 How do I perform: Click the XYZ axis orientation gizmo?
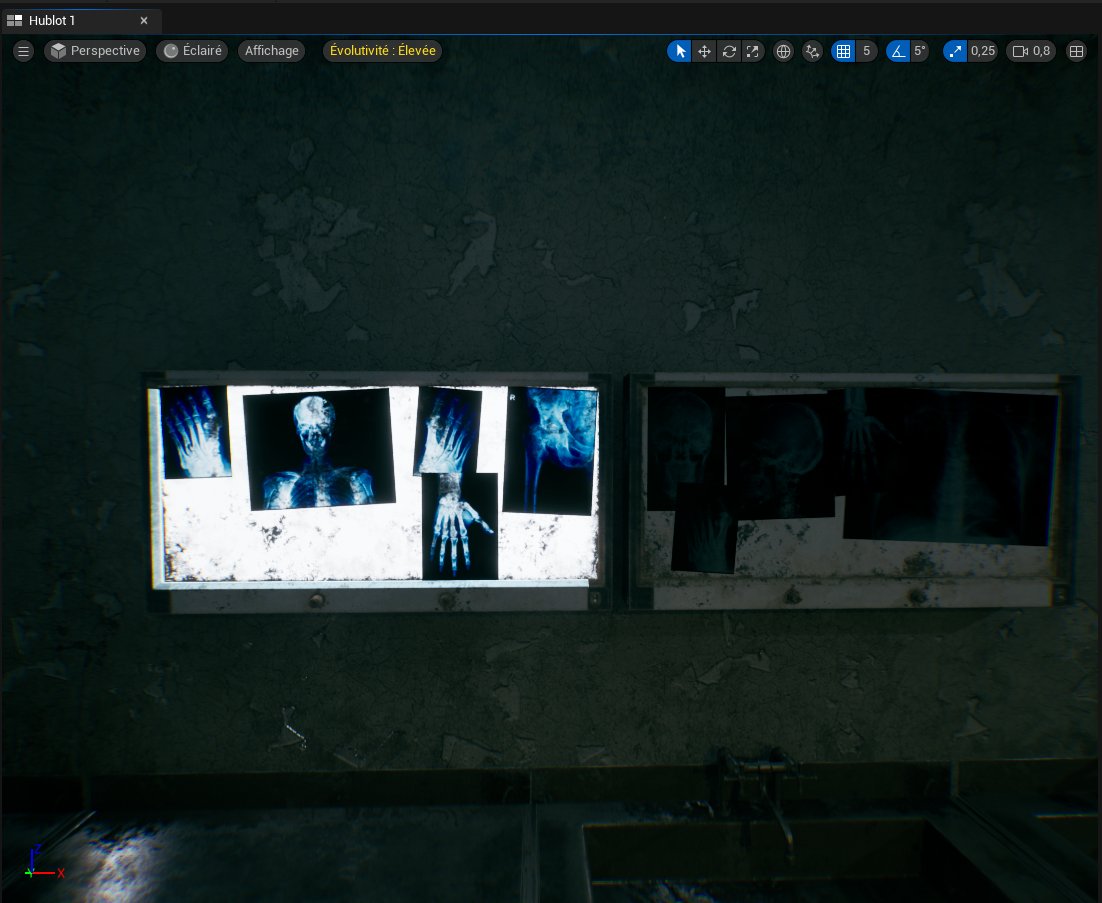tap(44, 862)
